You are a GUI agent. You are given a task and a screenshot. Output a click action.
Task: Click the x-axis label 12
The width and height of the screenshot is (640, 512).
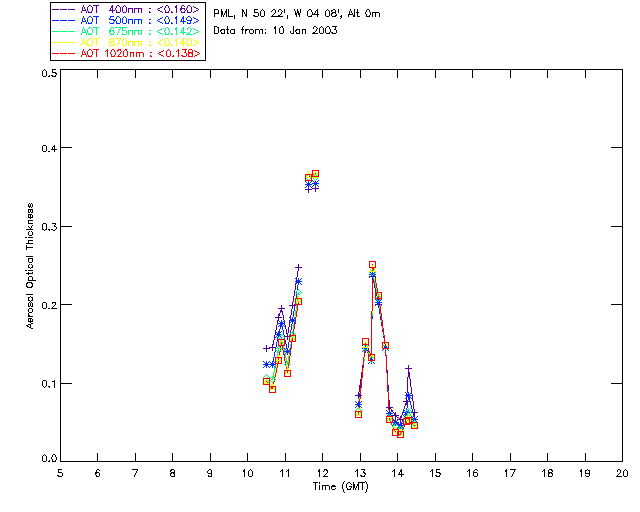tap(322, 473)
